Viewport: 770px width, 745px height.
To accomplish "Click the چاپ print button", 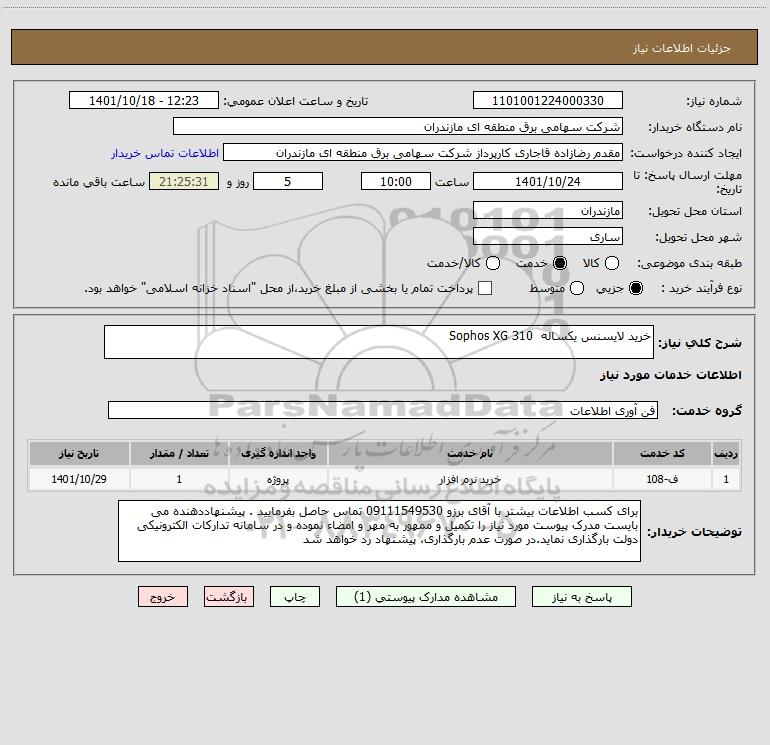I will point(295,597).
